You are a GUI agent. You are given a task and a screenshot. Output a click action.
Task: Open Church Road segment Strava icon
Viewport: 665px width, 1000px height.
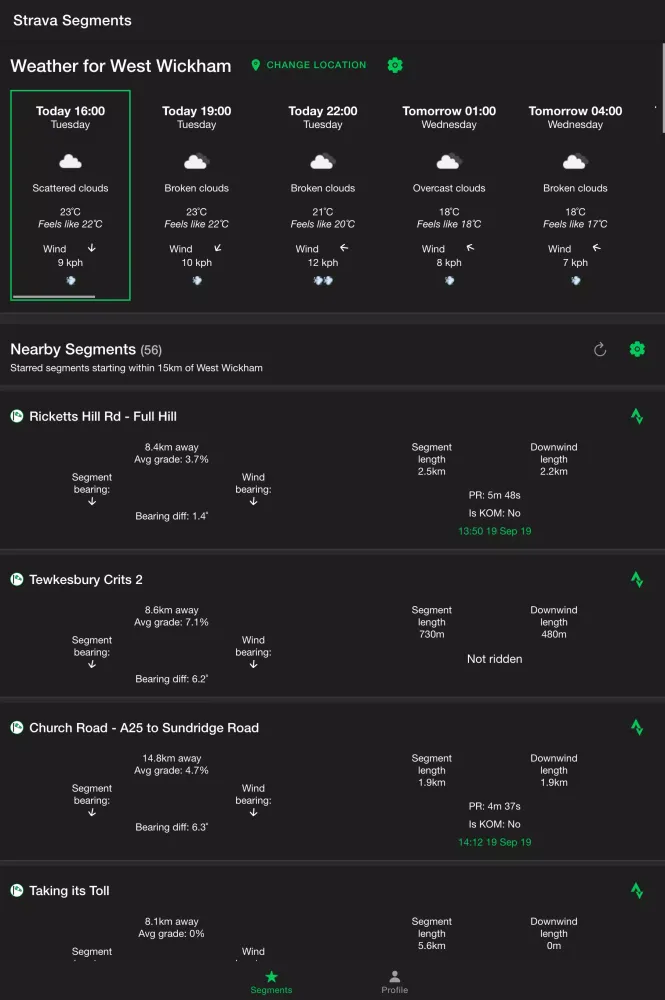(637, 728)
